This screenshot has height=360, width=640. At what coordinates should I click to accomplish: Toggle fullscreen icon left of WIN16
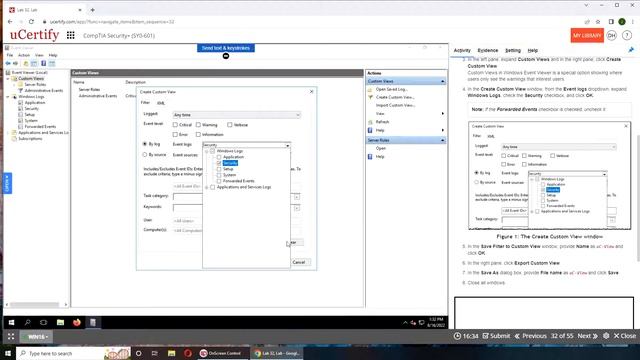pyautogui.click(x=11, y=337)
